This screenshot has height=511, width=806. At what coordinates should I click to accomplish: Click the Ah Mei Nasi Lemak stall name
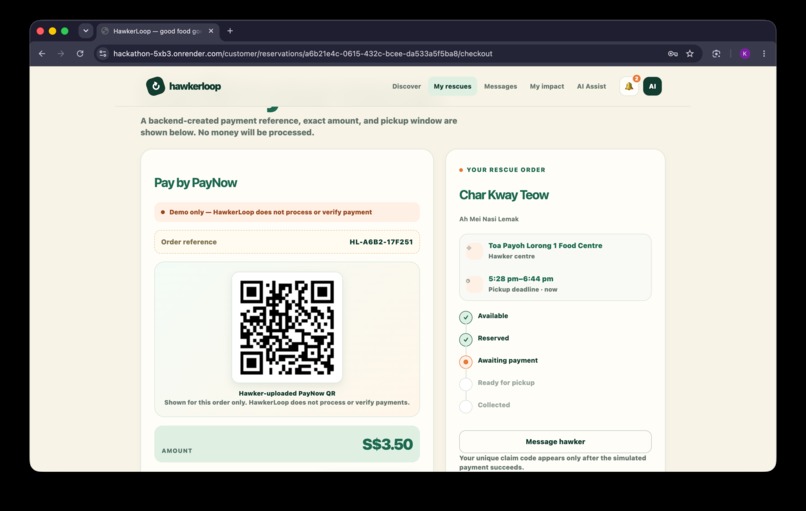(489, 219)
